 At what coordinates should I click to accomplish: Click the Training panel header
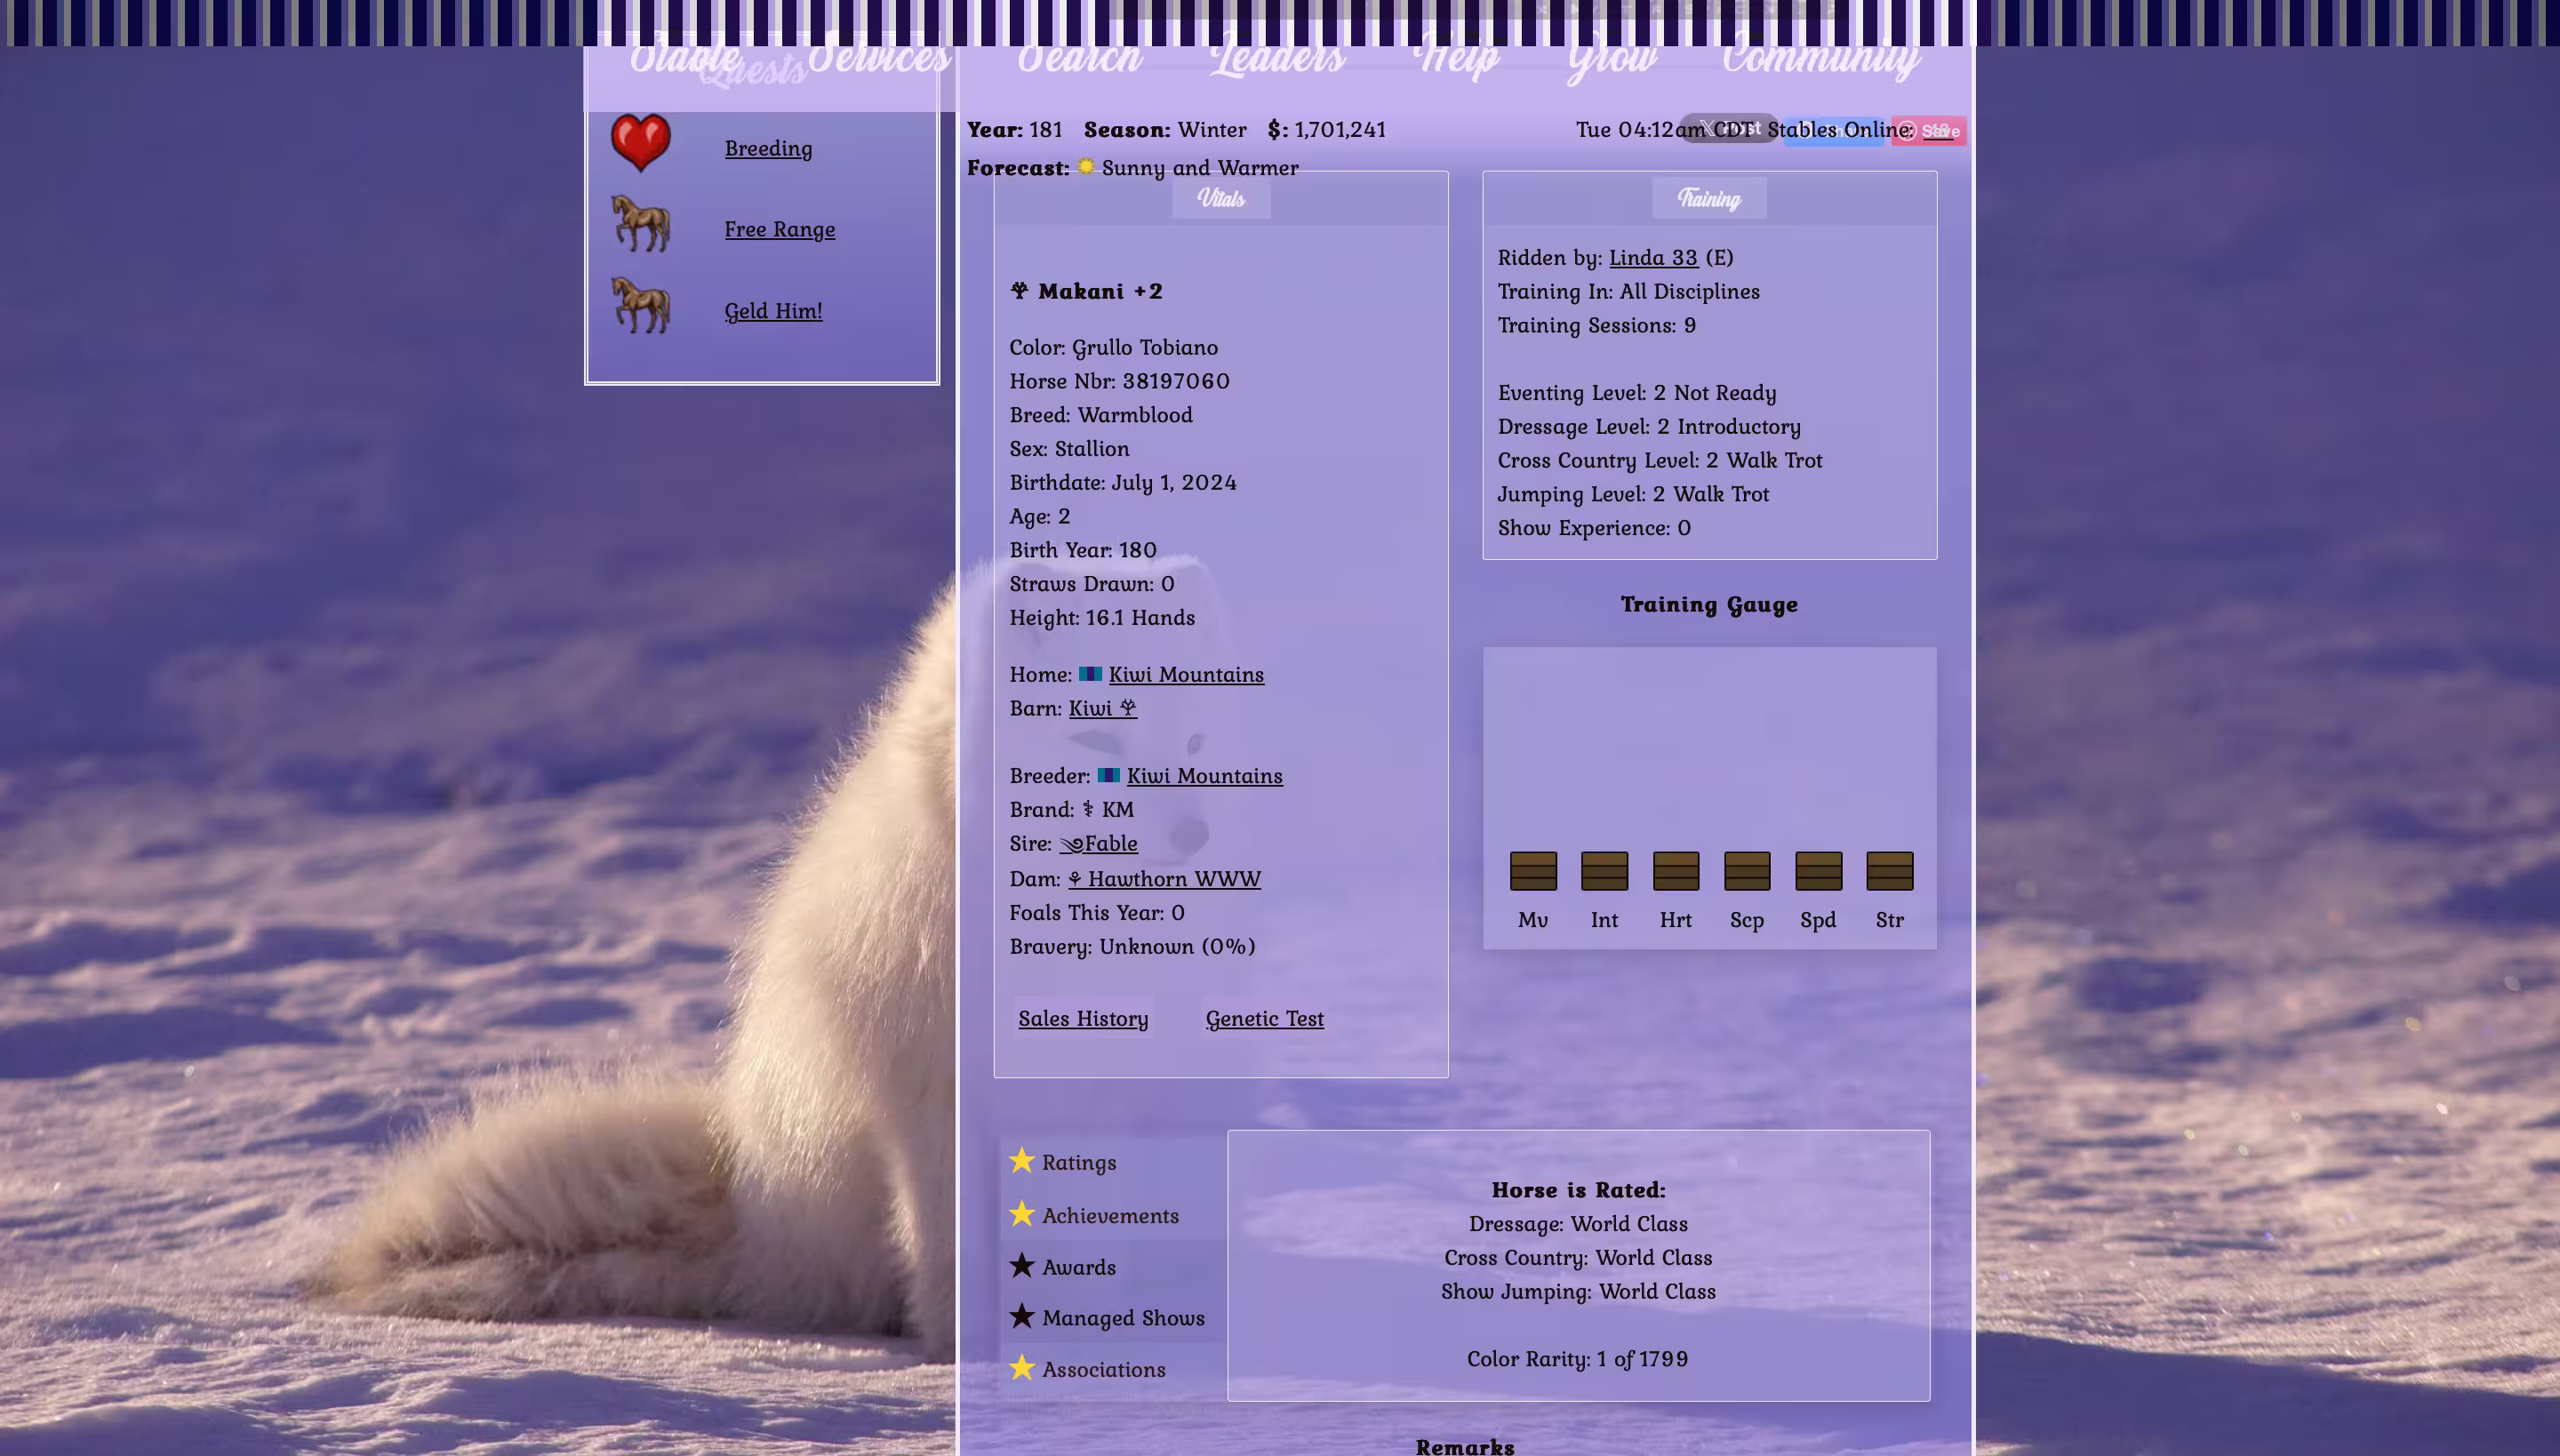click(x=1709, y=198)
